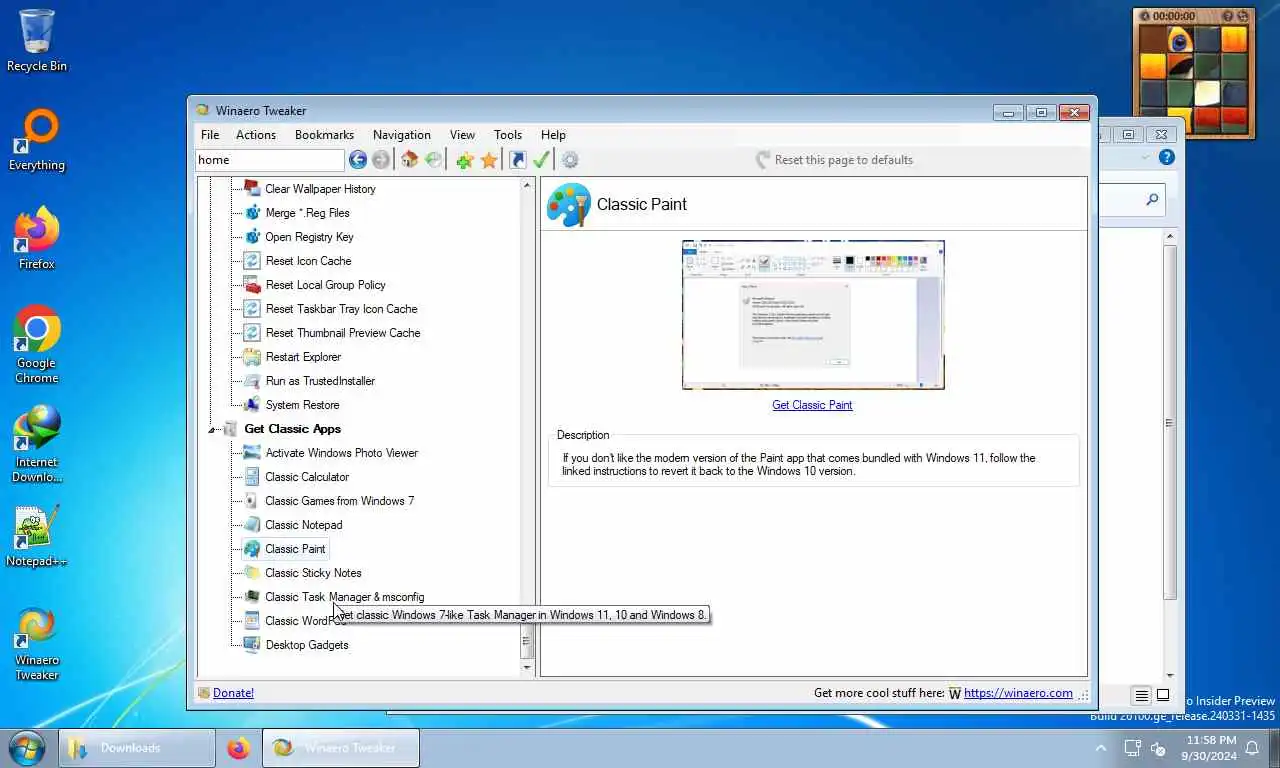Screen dimensions: 1280x768
Task: Open the File menu
Action: [x=210, y=135]
